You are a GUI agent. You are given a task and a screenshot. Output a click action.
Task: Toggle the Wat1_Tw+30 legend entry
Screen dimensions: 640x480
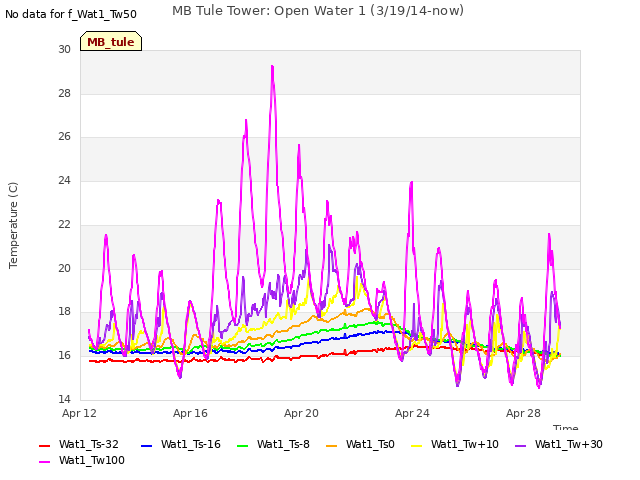pyautogui.click(x=558, y=444)
